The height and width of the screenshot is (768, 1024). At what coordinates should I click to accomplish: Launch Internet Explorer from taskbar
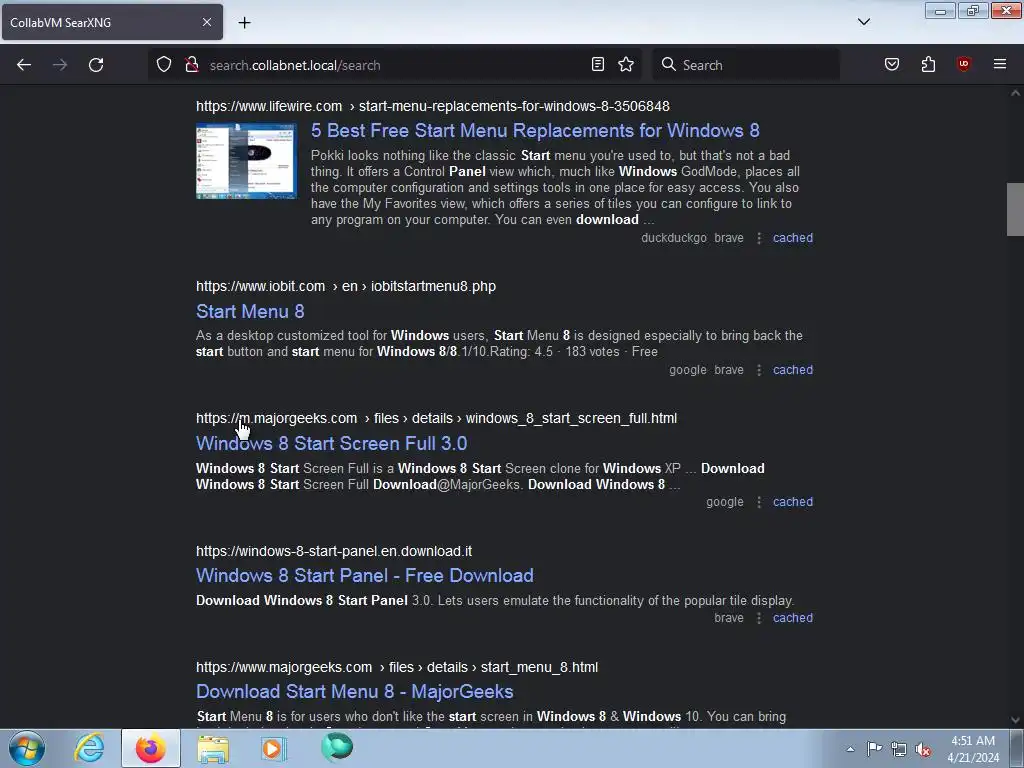click(89, 748)
